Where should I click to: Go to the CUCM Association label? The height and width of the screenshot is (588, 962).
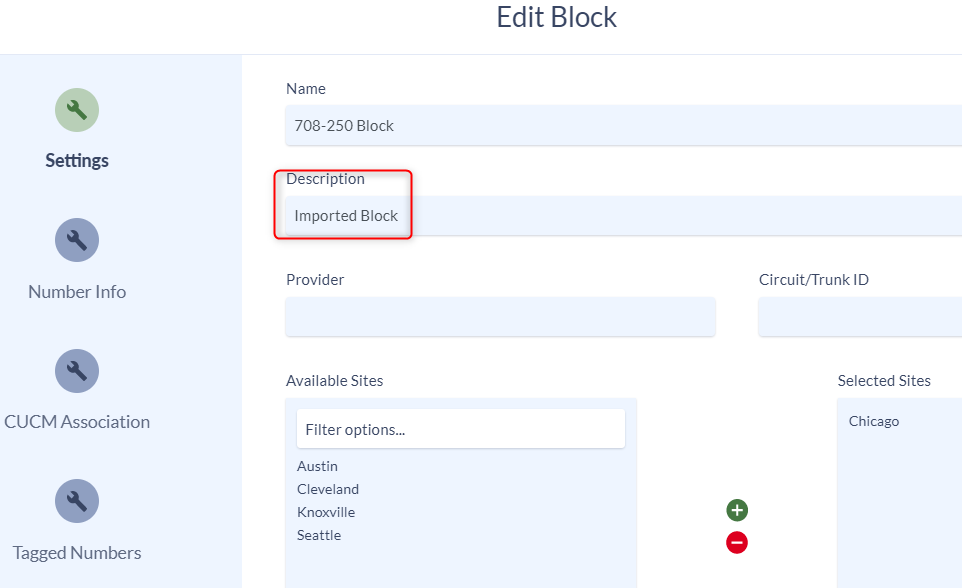[77, 422]
